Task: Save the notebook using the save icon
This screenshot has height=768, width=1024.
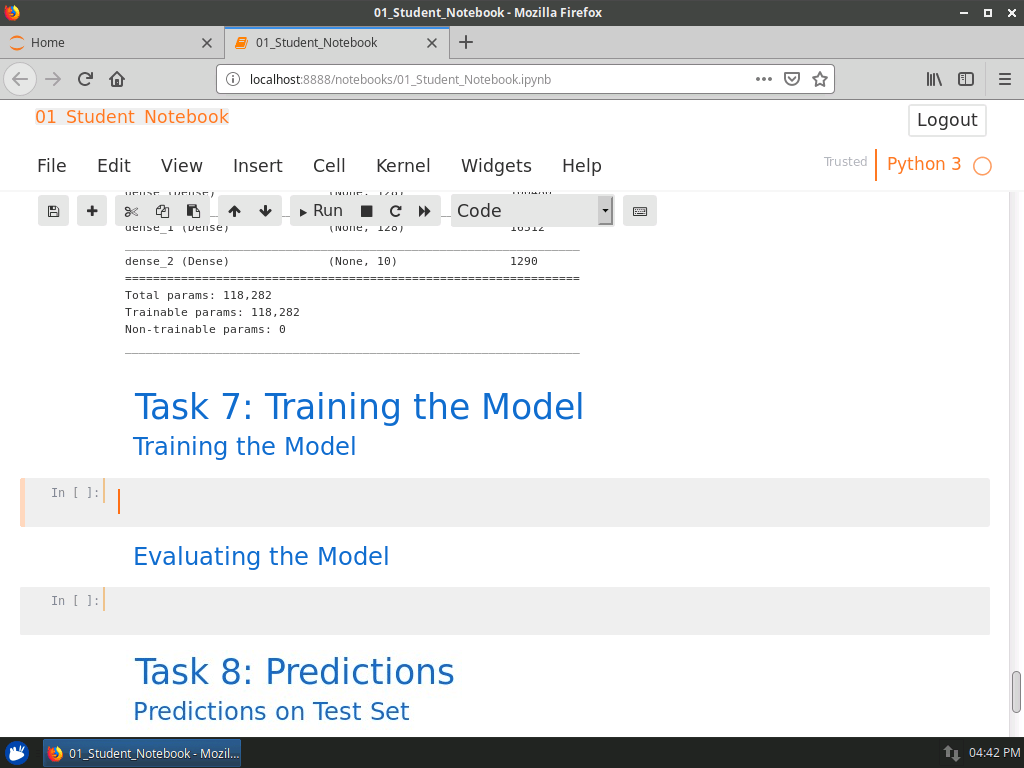Action: [53, 211]
